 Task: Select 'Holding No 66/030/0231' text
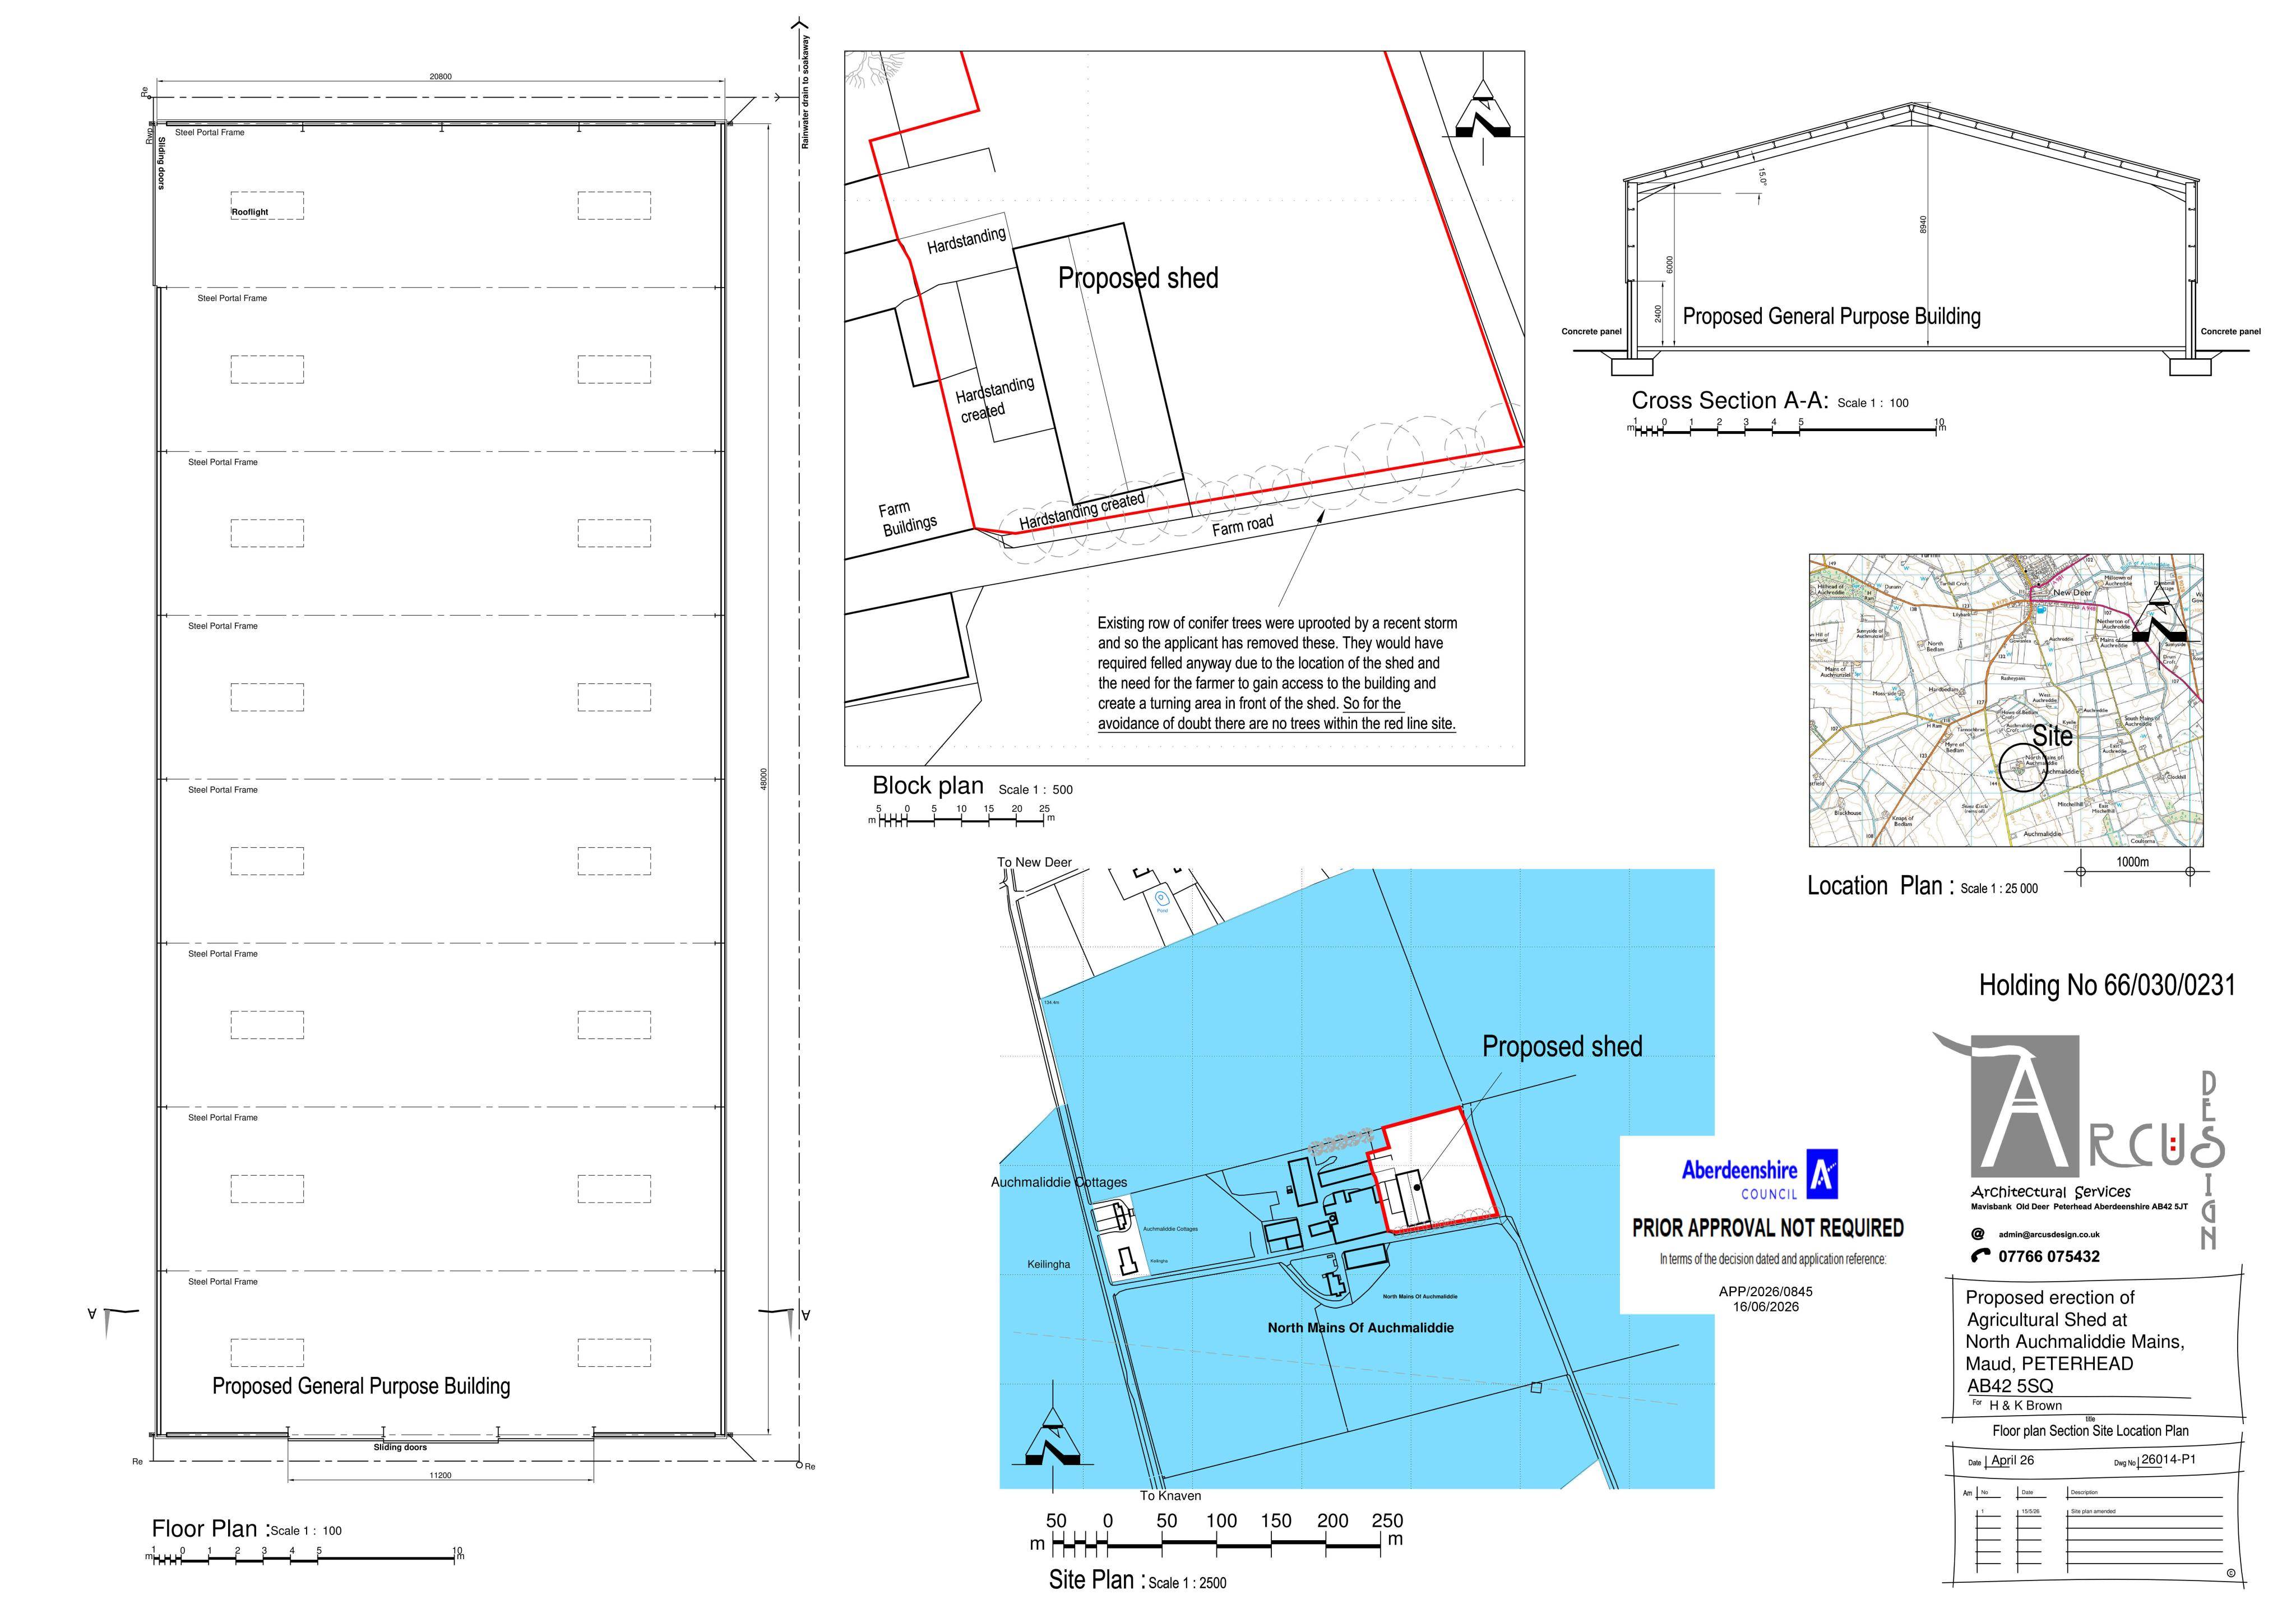2107,986
